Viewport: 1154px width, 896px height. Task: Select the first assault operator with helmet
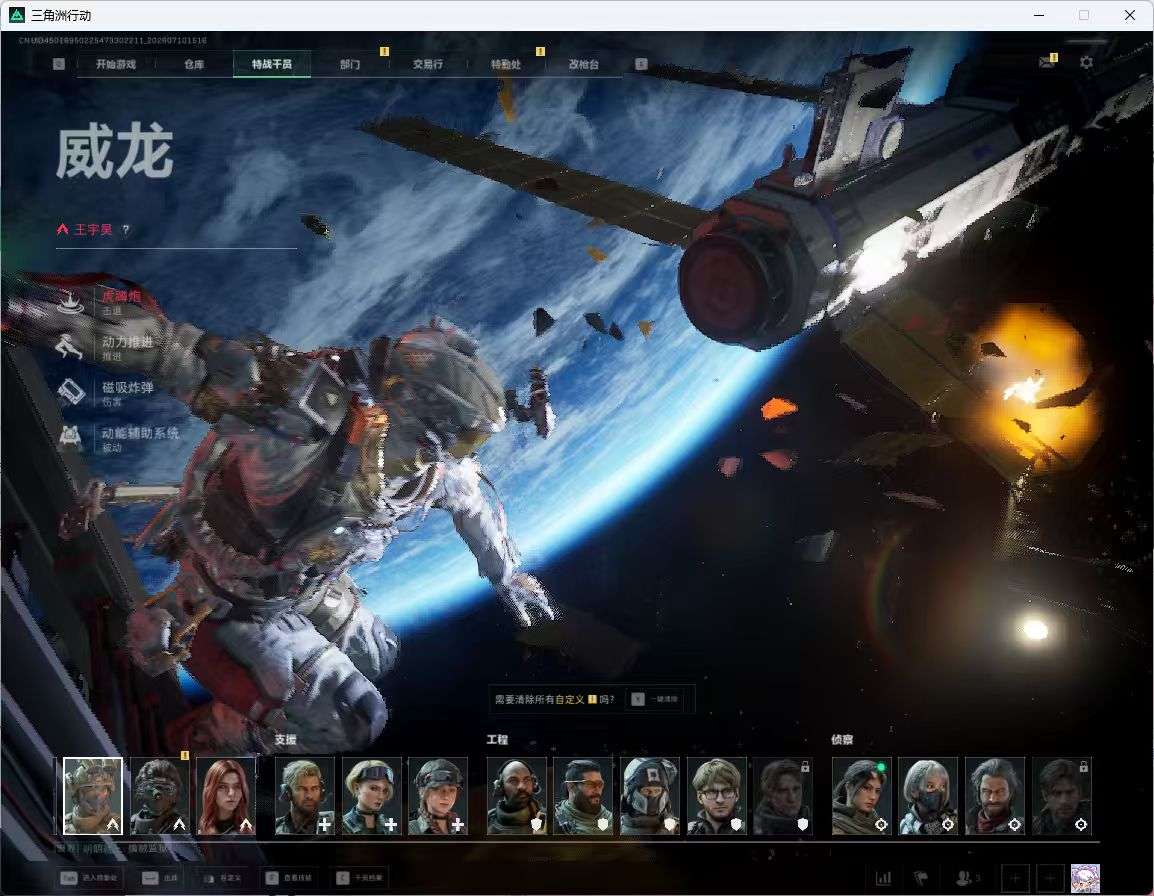tap(93, 796)
